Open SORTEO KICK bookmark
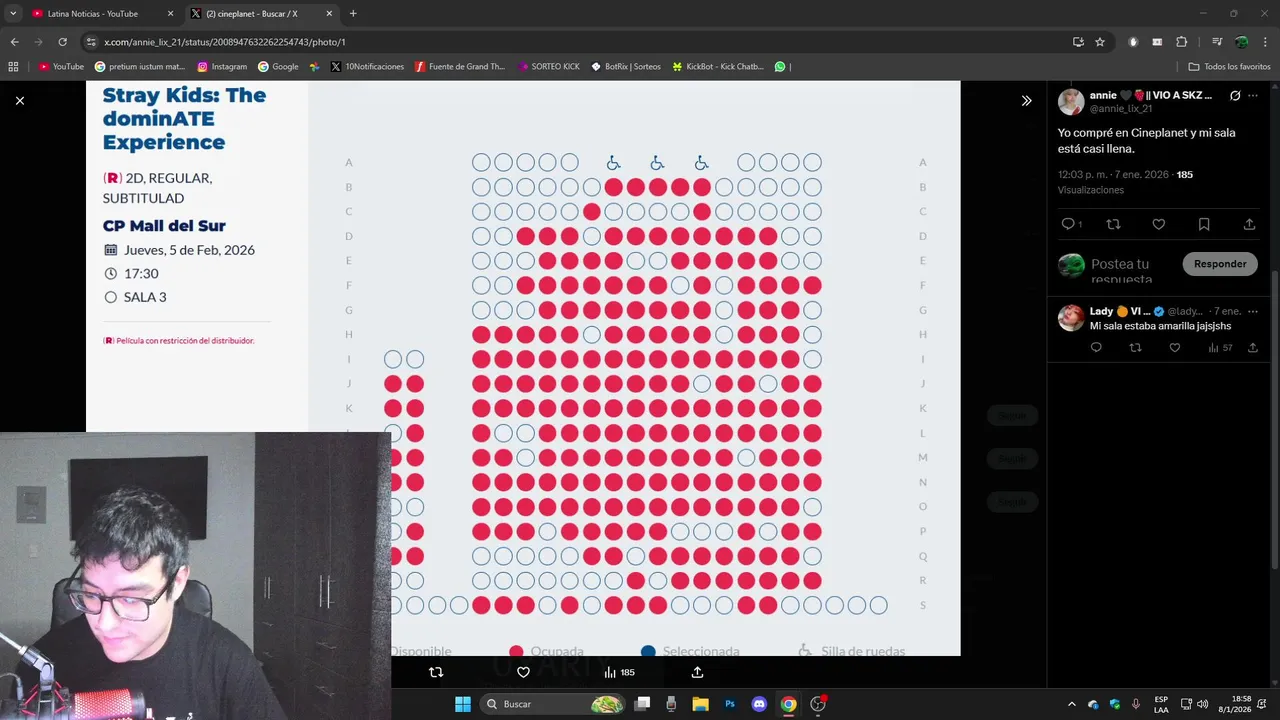The image size is (1280, 720). click(549, 67)
